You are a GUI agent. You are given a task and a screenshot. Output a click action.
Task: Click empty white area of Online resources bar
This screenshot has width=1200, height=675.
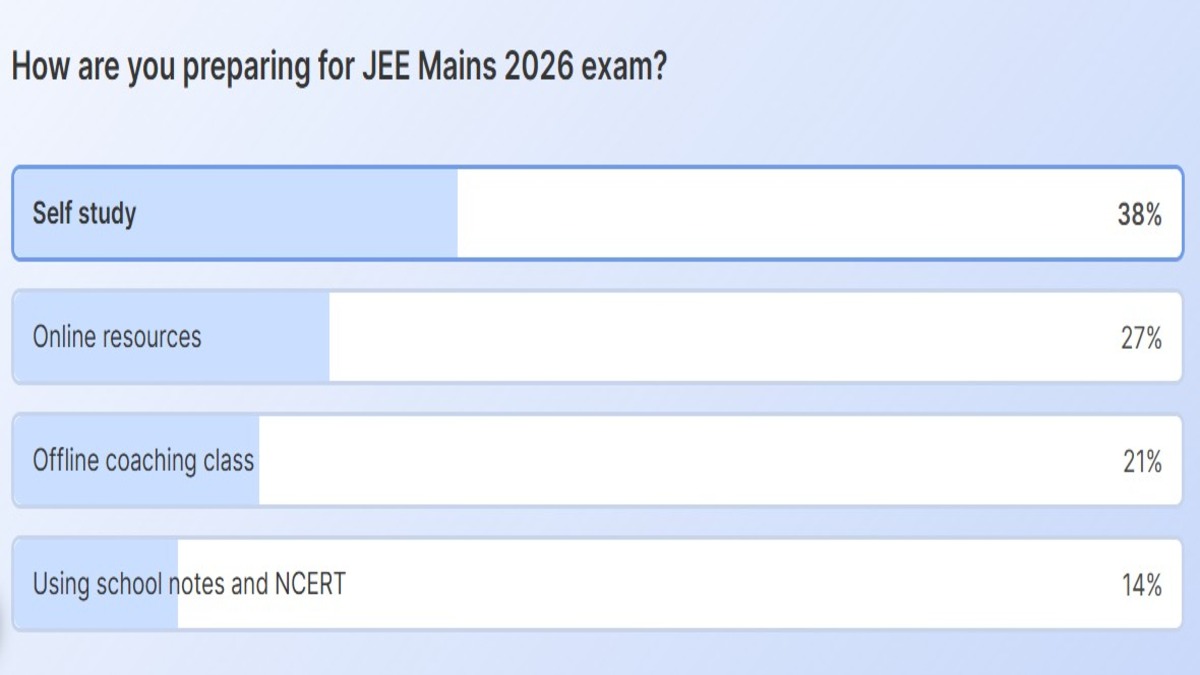coord(720,338)
